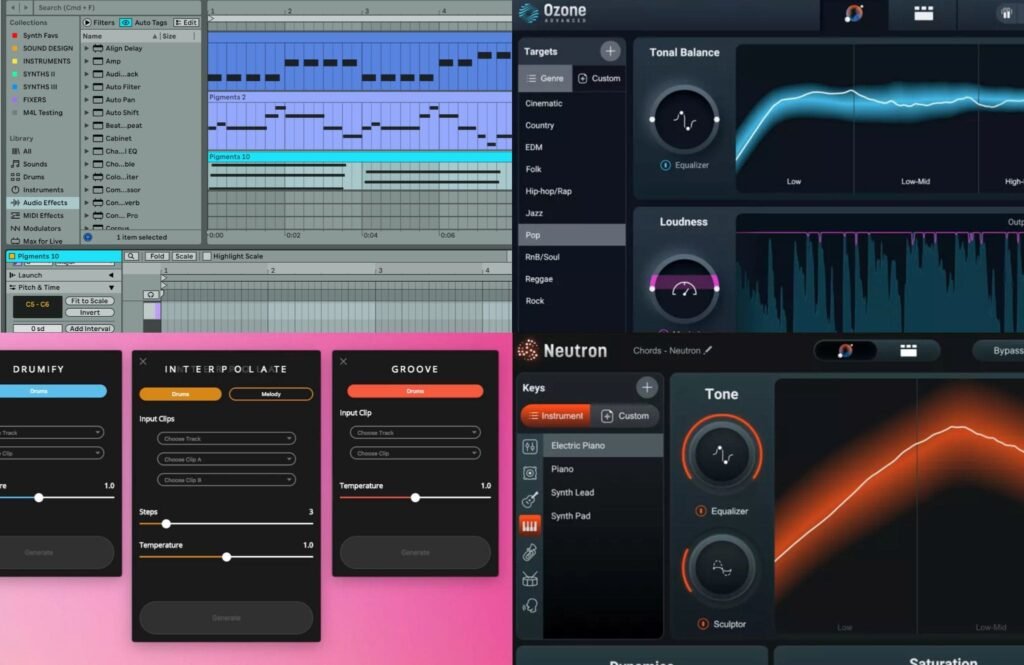The width and height of the screenshot is (1024, 665).
Task: Select Synth Pad instrument in Neutron
Action: point(602,516)
